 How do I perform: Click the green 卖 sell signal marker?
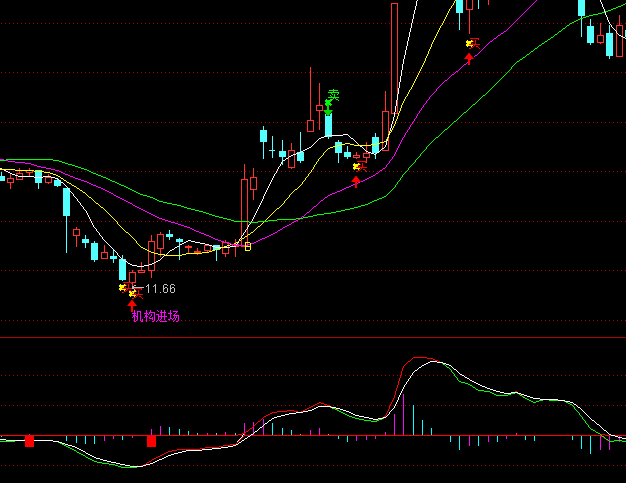pos(334,95)
